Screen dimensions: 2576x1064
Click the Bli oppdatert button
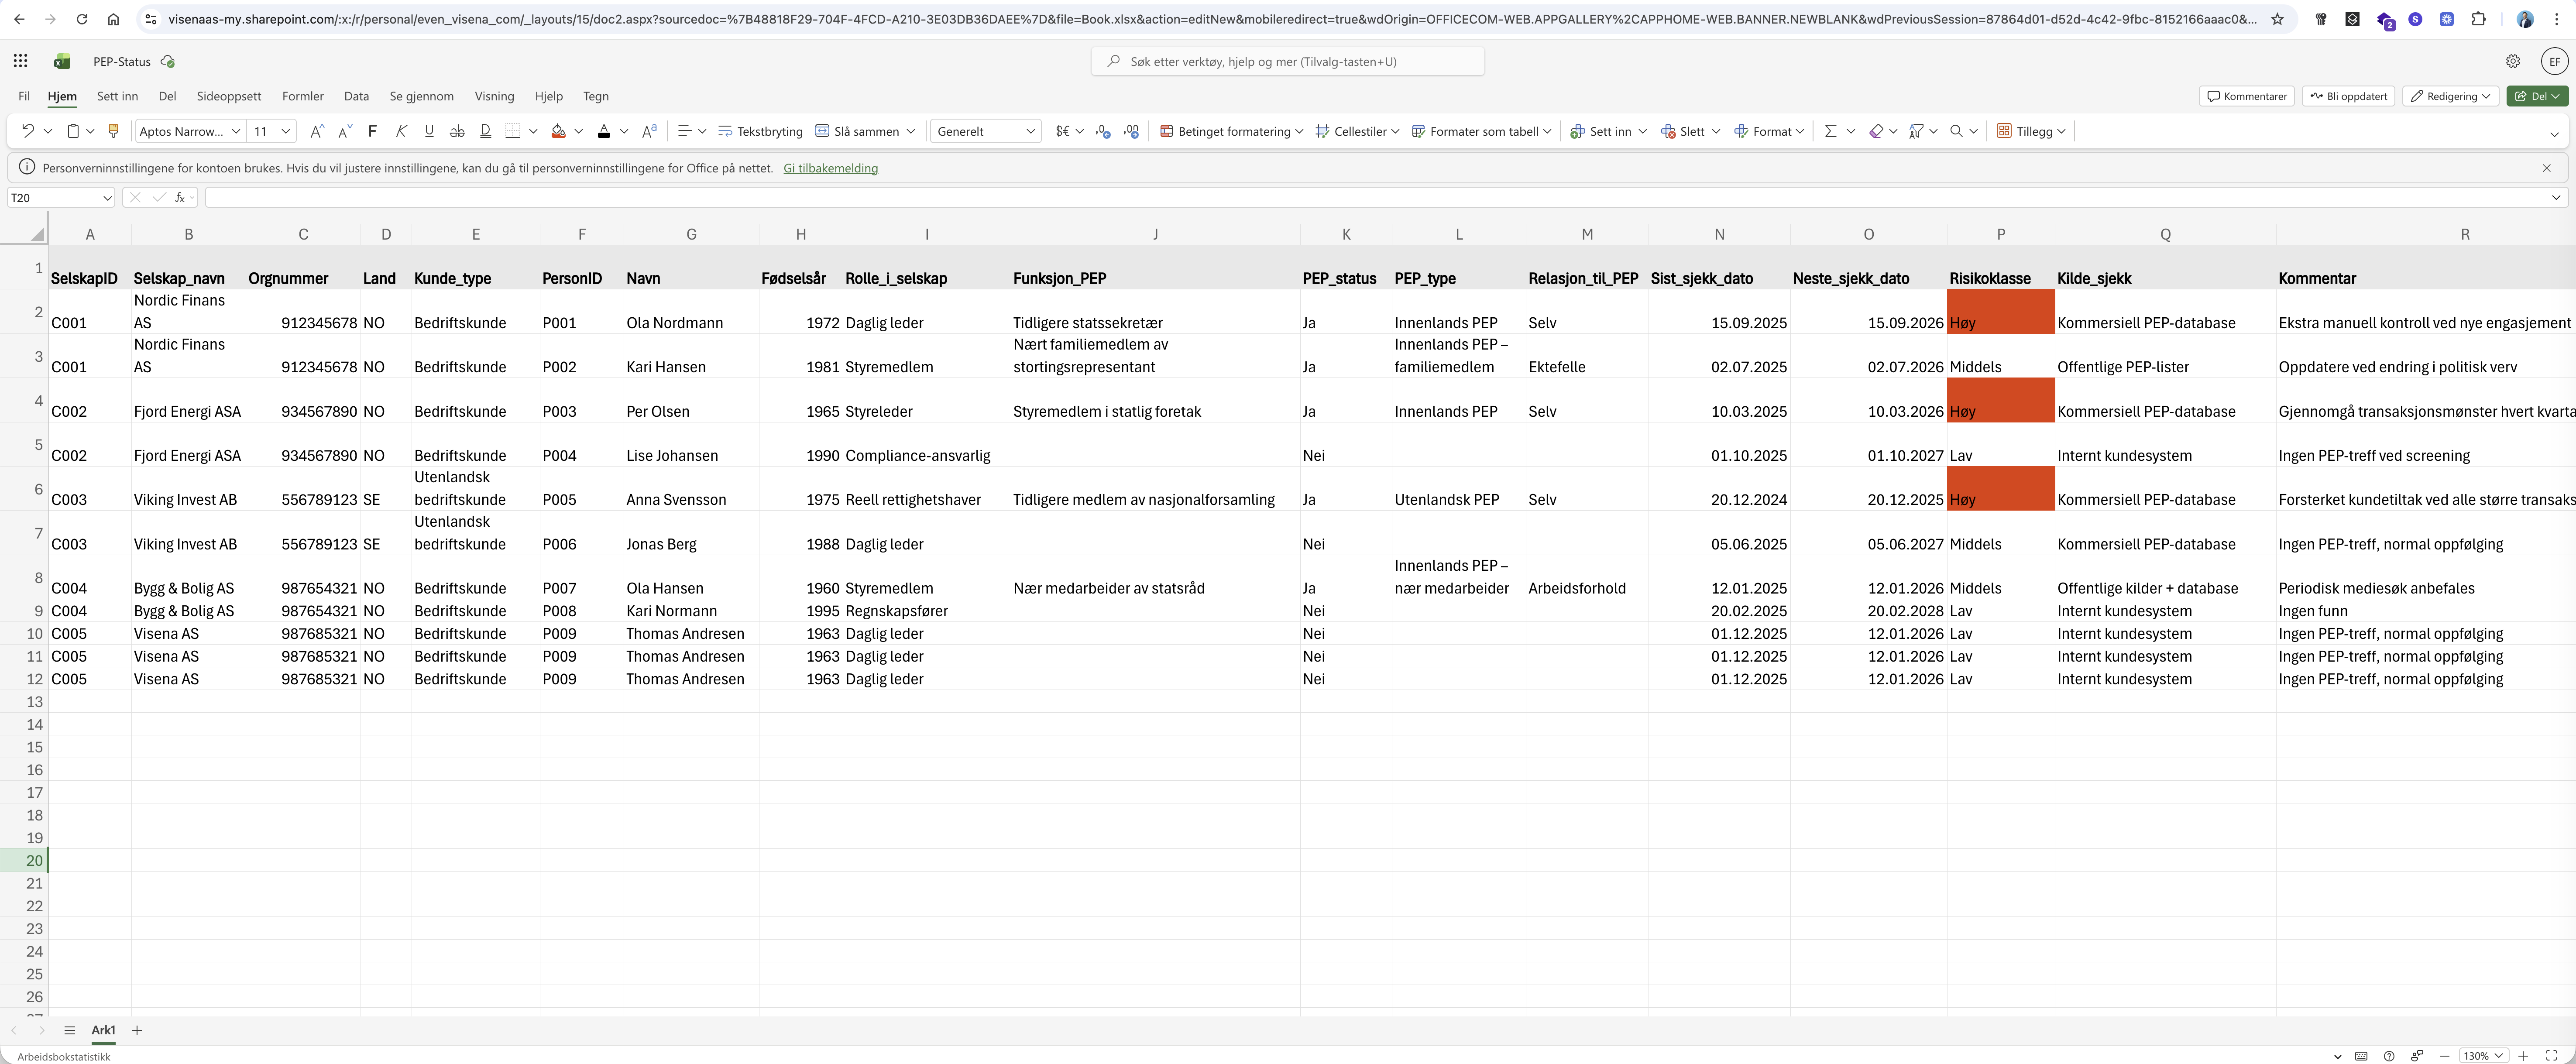click(2348, 96)
